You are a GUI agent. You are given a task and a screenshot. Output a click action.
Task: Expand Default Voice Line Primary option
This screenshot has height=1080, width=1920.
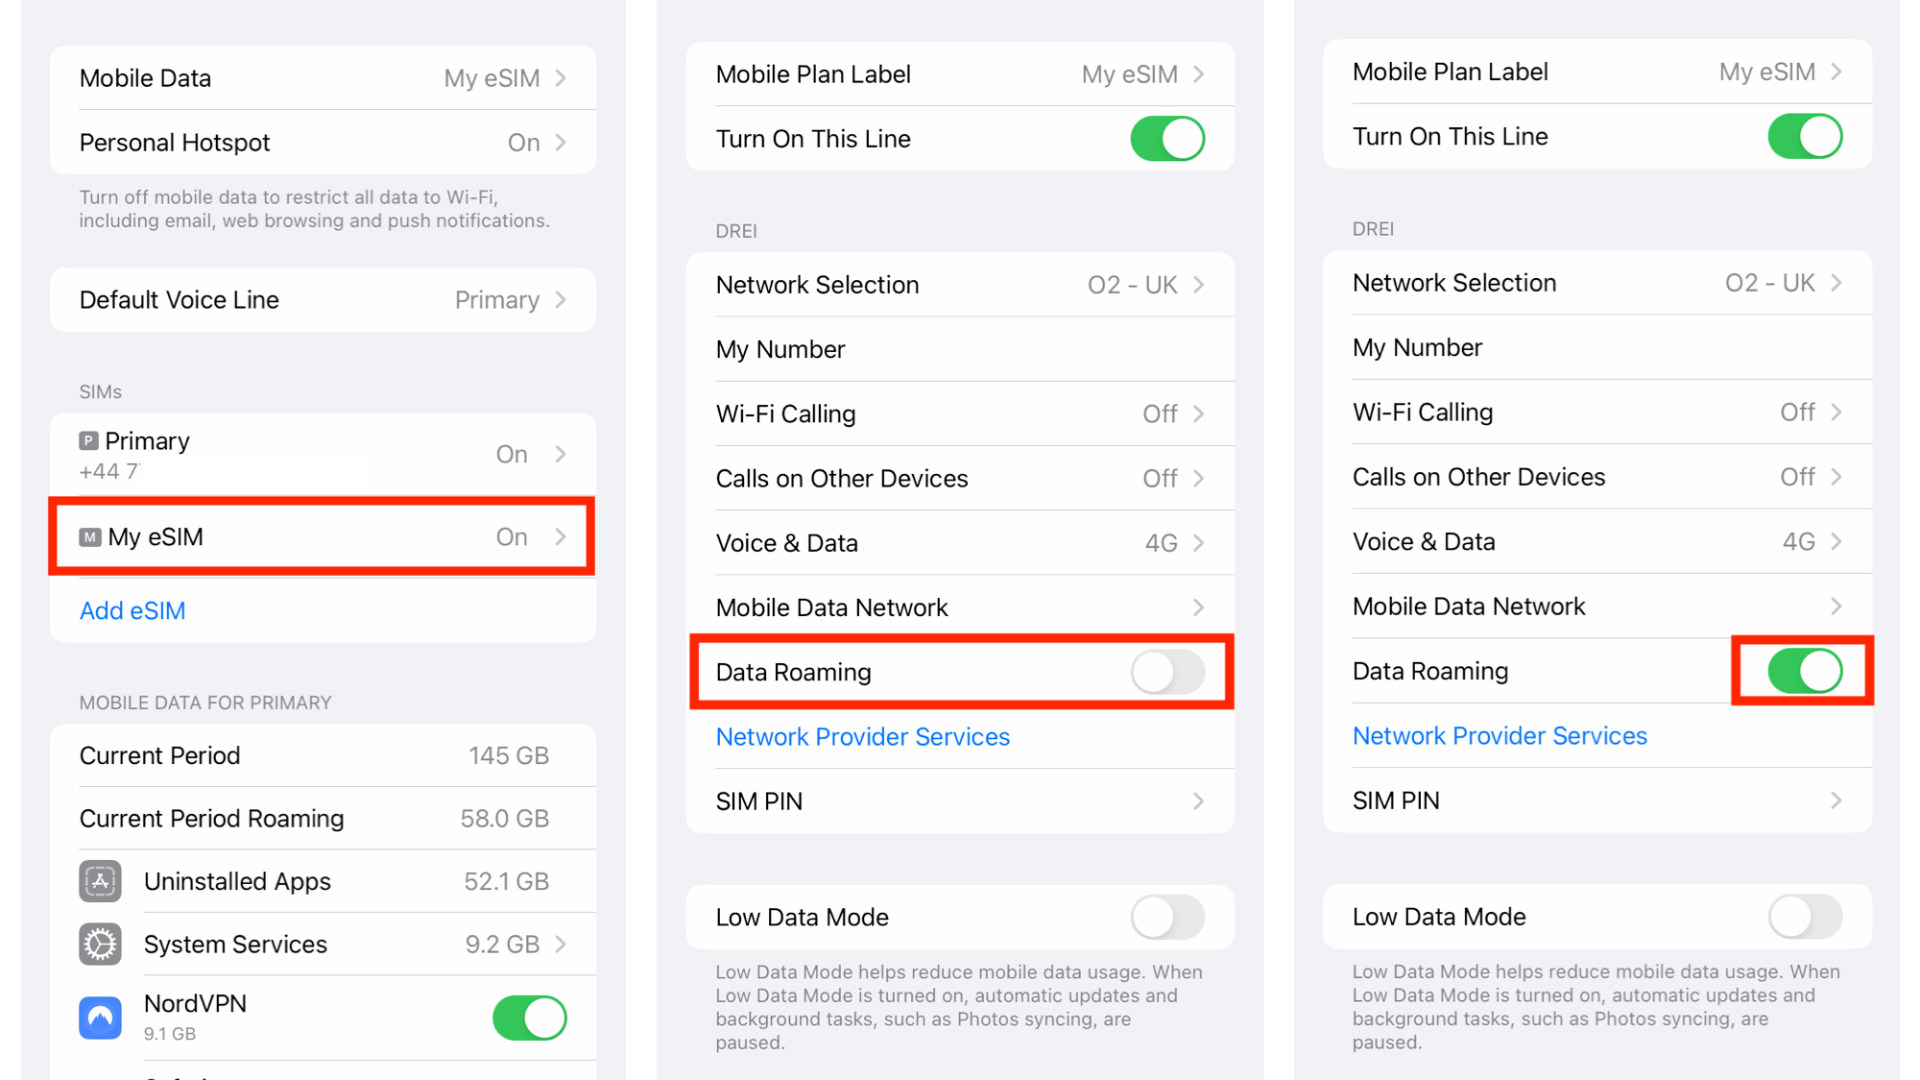[x=561, y=300]
